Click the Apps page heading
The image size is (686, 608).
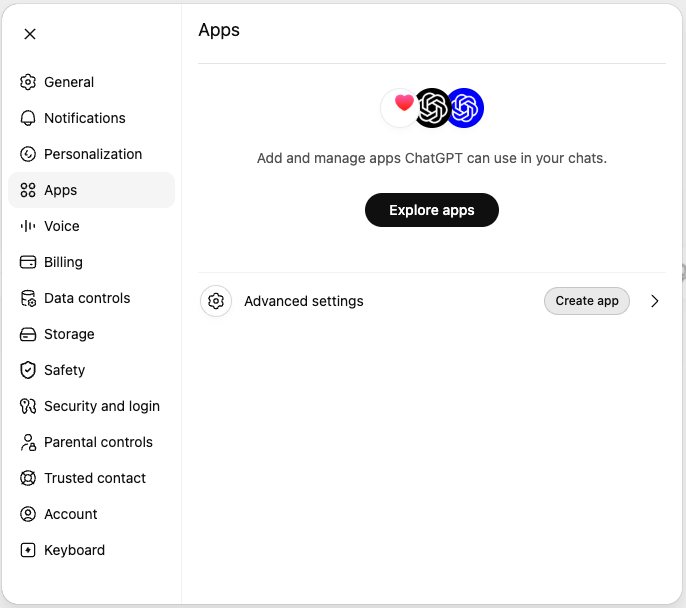point(219,31)
